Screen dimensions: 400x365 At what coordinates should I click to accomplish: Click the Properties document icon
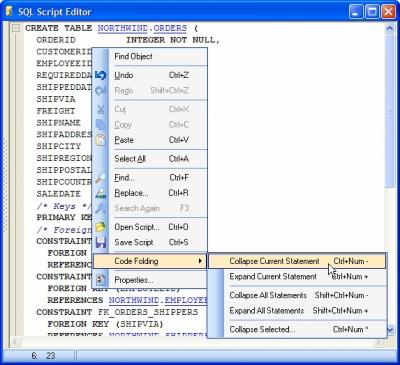point(100,280)
